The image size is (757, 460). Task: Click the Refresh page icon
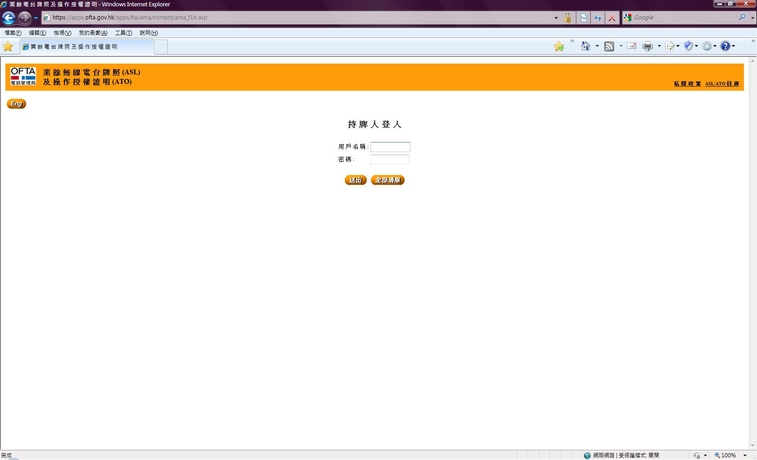pos(598,18)
